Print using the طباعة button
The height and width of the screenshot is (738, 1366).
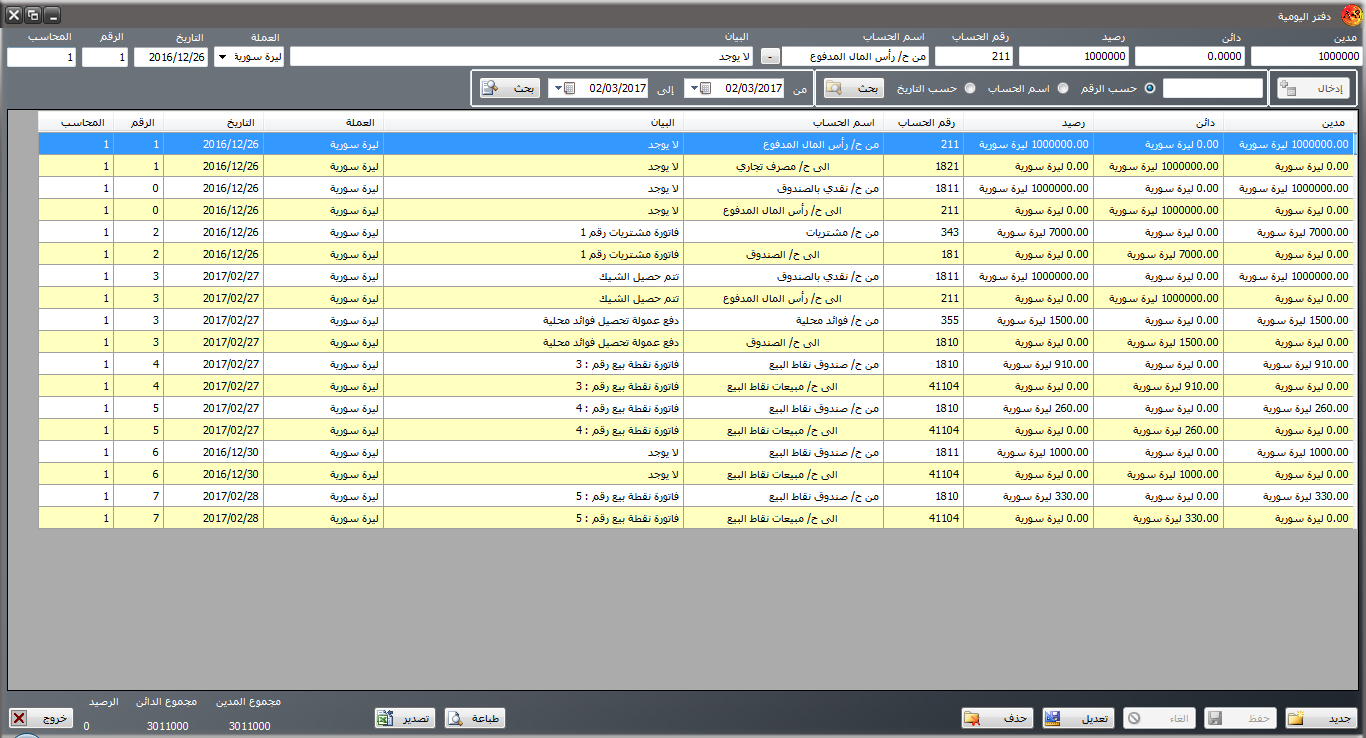[x=475, y=718]
